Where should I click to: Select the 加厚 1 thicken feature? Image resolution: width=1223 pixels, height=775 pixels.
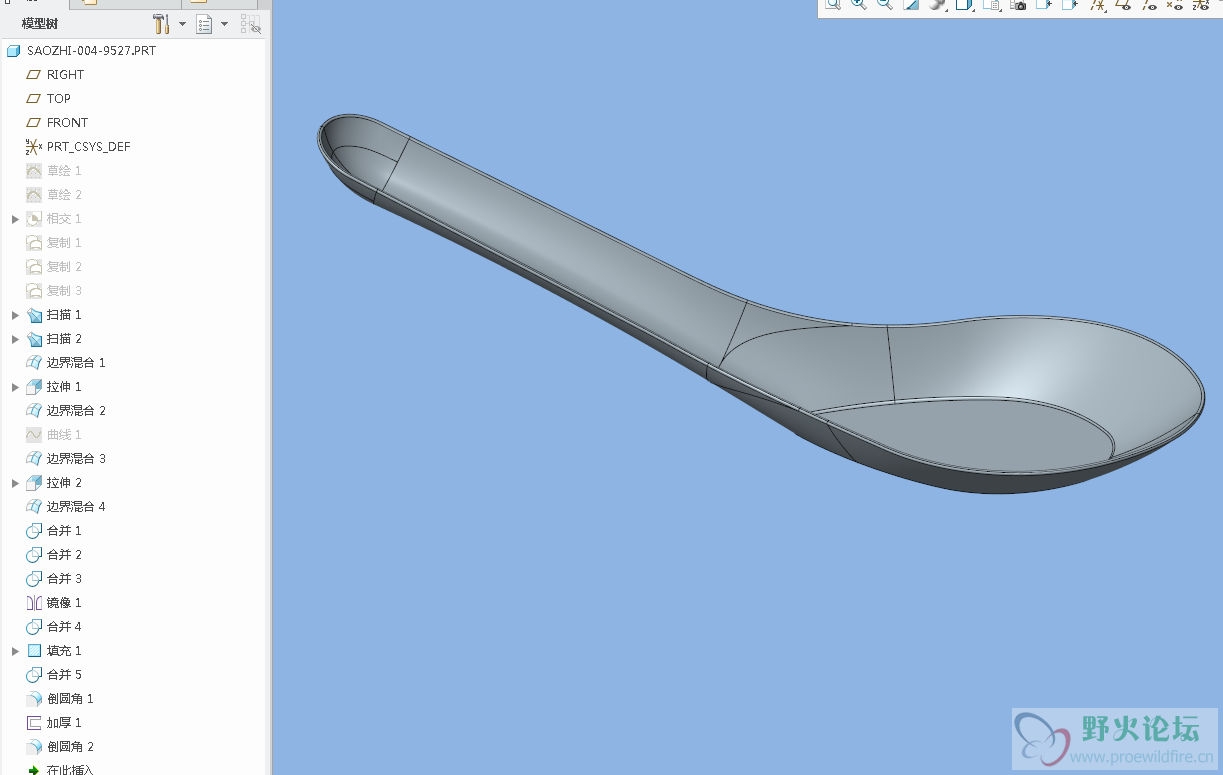(x=54, y=722)
